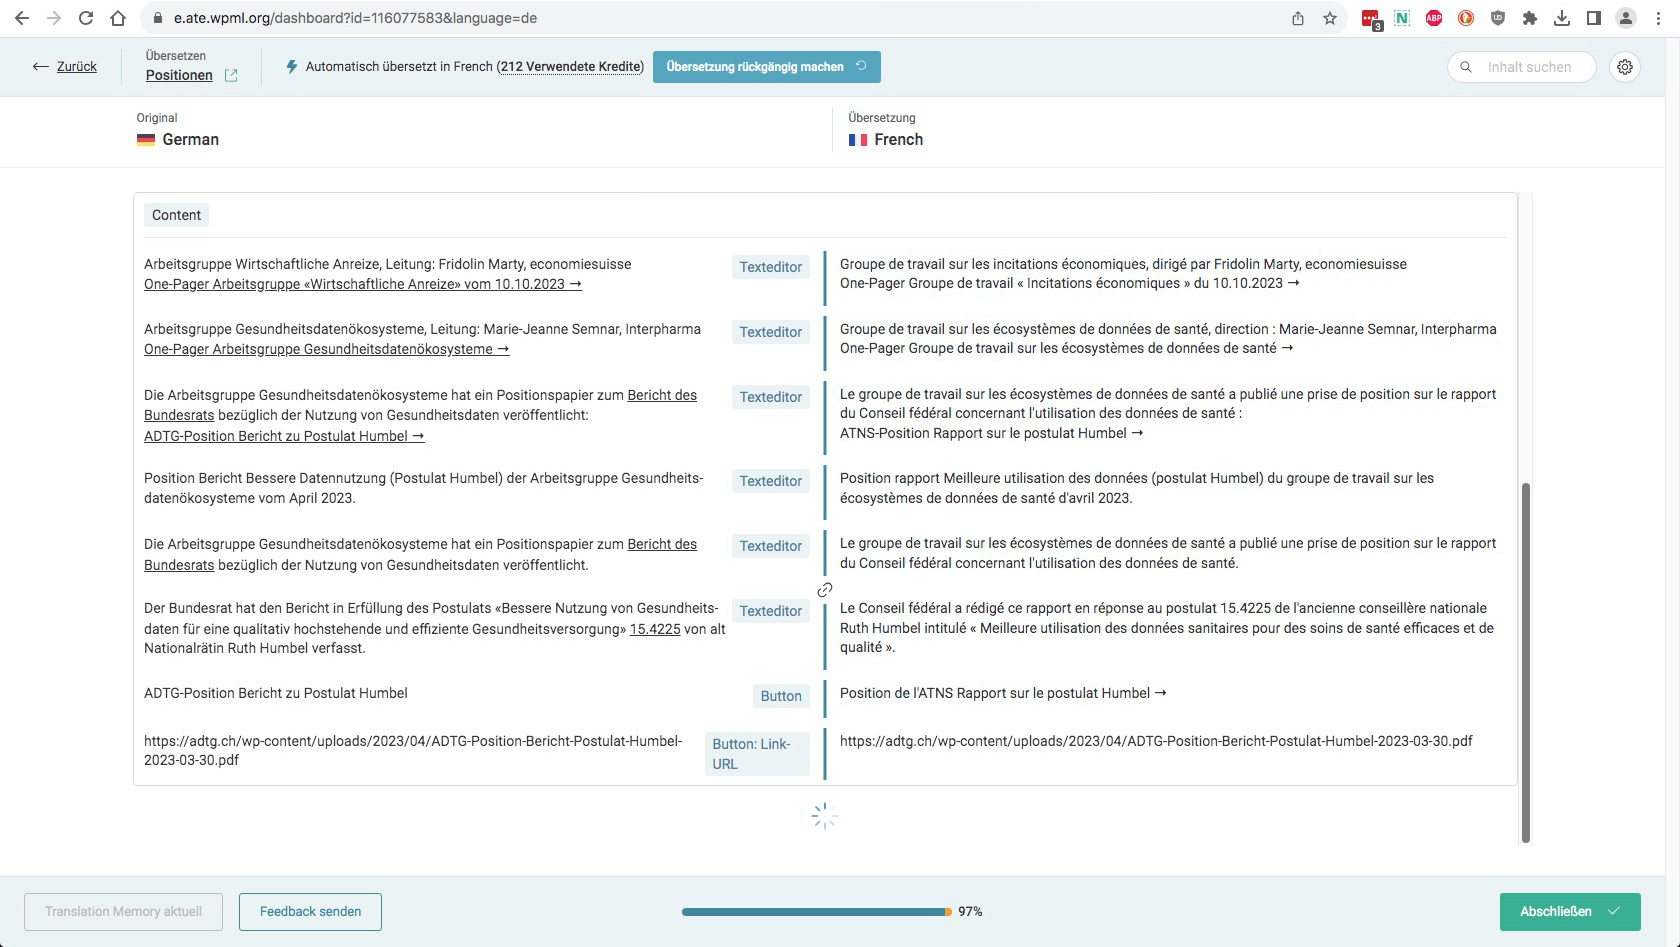Open the DuckDuckGo extension icon

(x=1466, y=18)
